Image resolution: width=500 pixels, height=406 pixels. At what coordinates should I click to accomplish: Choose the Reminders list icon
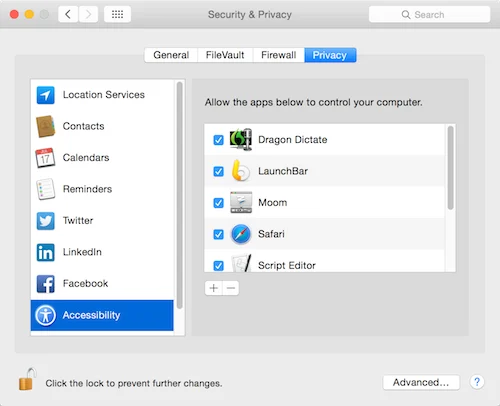(x=45, y=189)
